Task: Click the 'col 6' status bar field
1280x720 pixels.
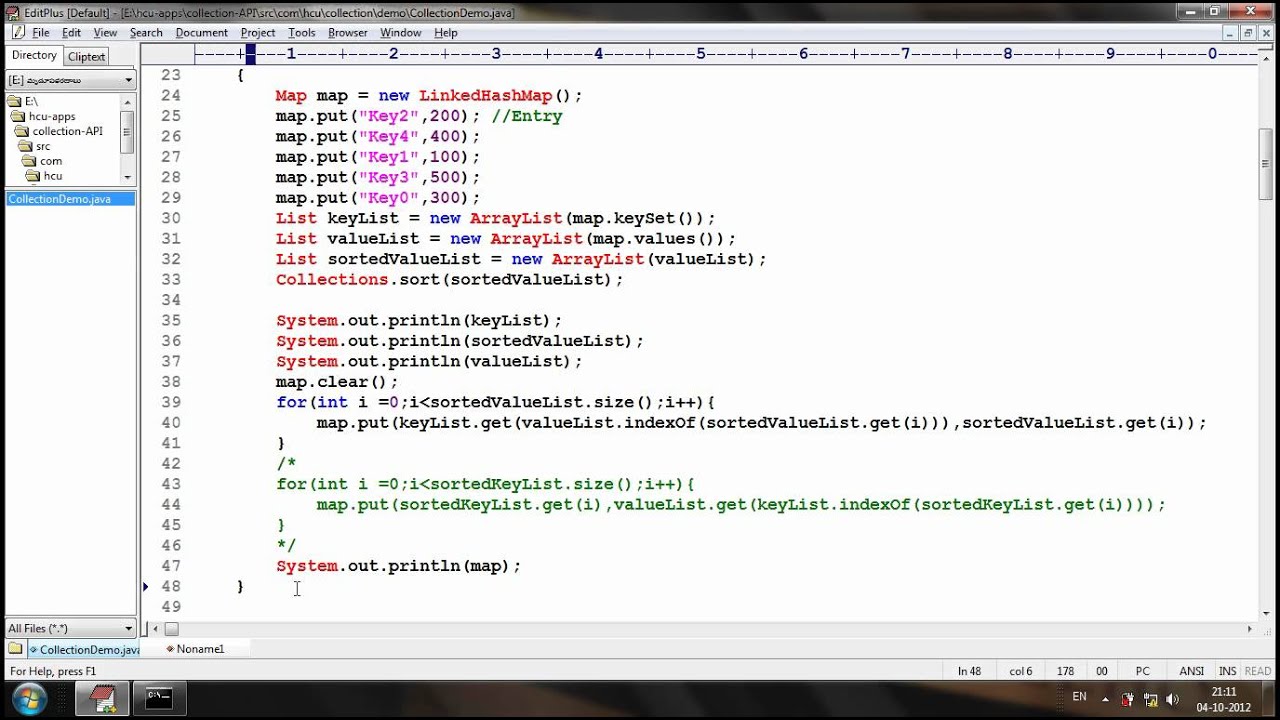Action: point(1020,671)
